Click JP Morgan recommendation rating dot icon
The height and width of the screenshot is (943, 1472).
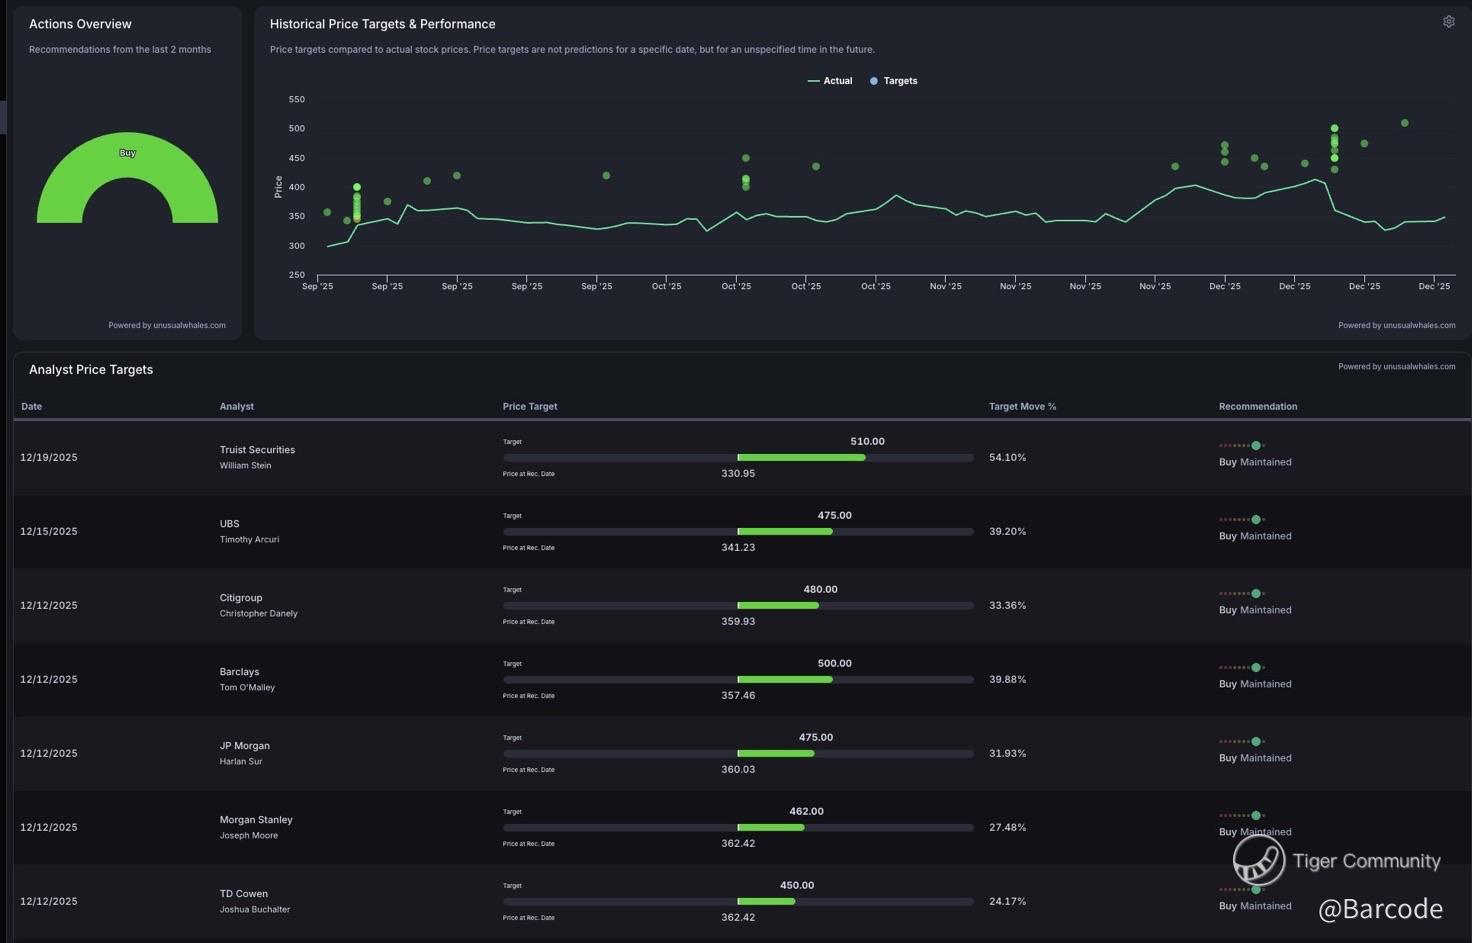(x=1256, y=742)
